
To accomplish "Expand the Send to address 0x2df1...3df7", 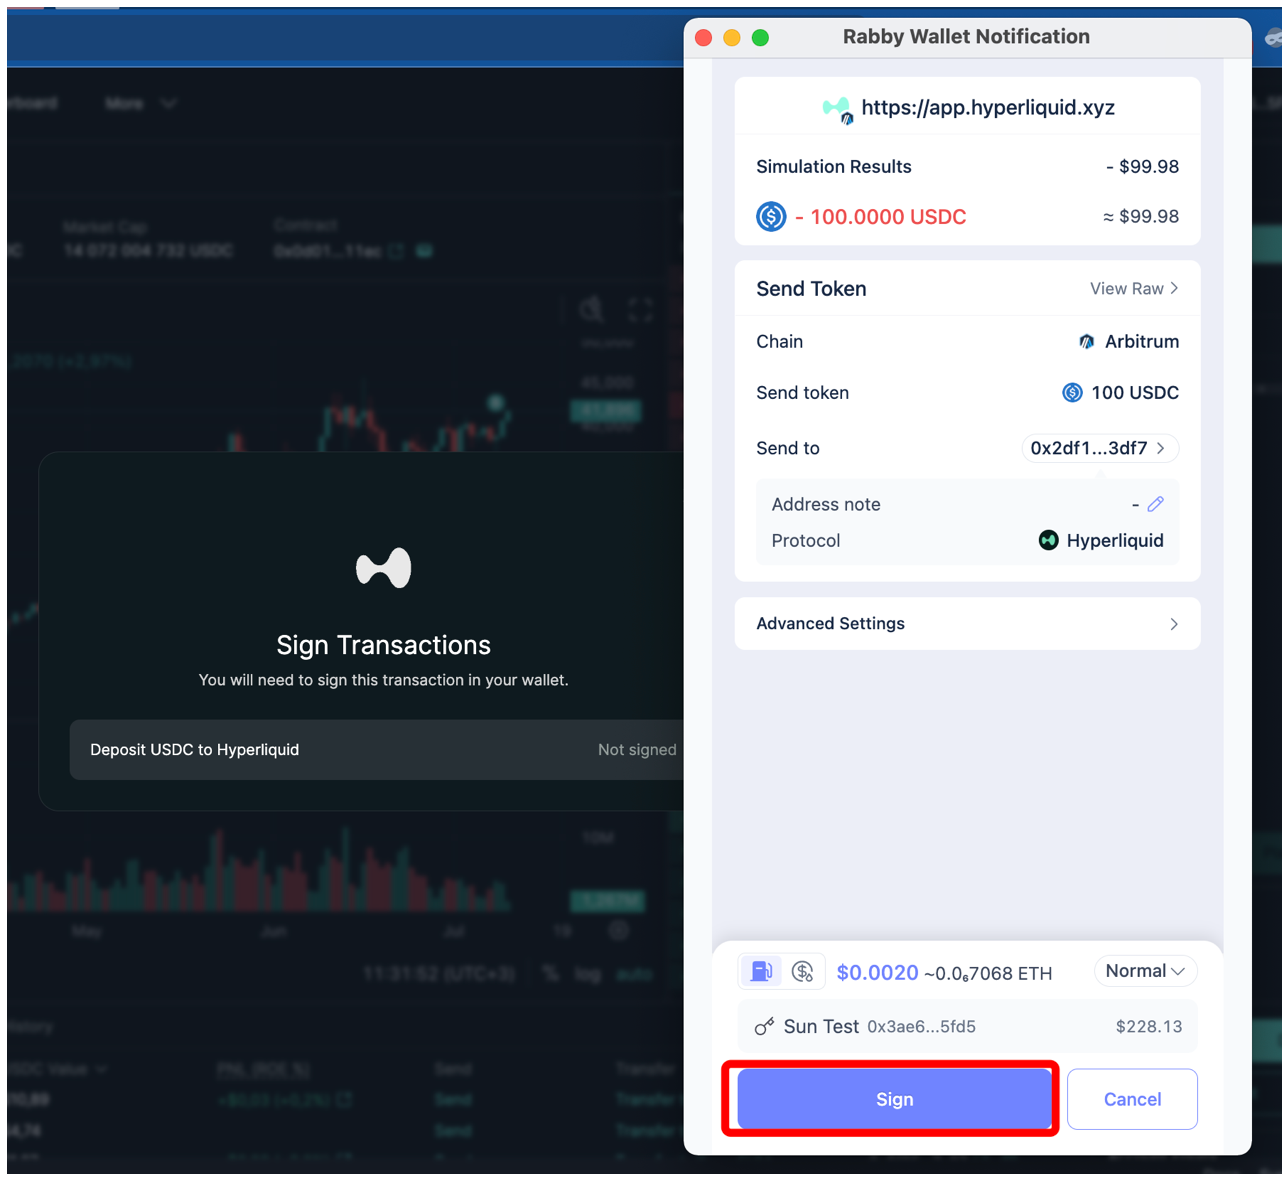I will [x=1098, y=448].
